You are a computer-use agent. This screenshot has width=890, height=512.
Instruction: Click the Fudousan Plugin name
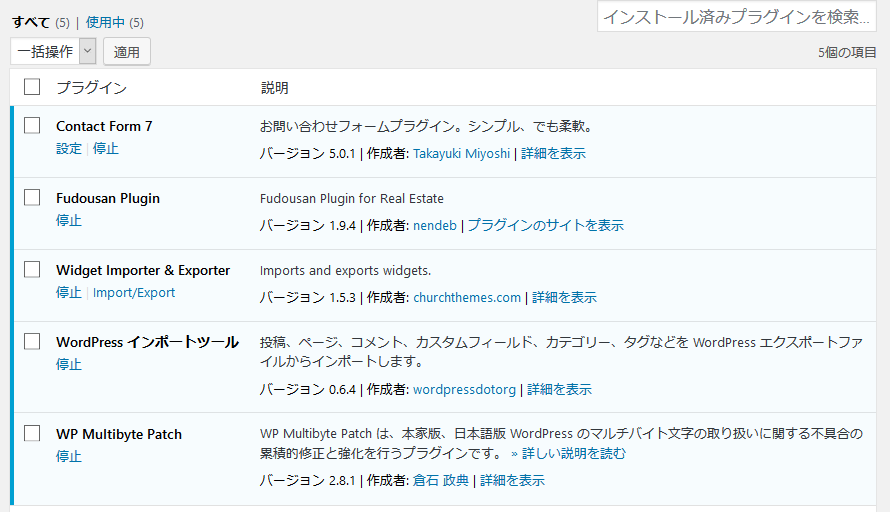pyautogui.click(x=108, y=198)
